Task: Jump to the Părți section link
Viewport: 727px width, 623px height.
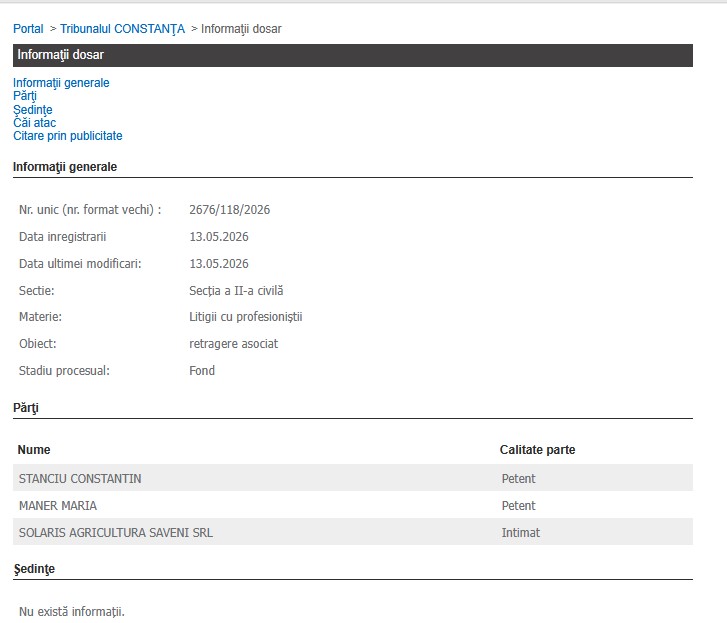Action: [x=25, y=96]
